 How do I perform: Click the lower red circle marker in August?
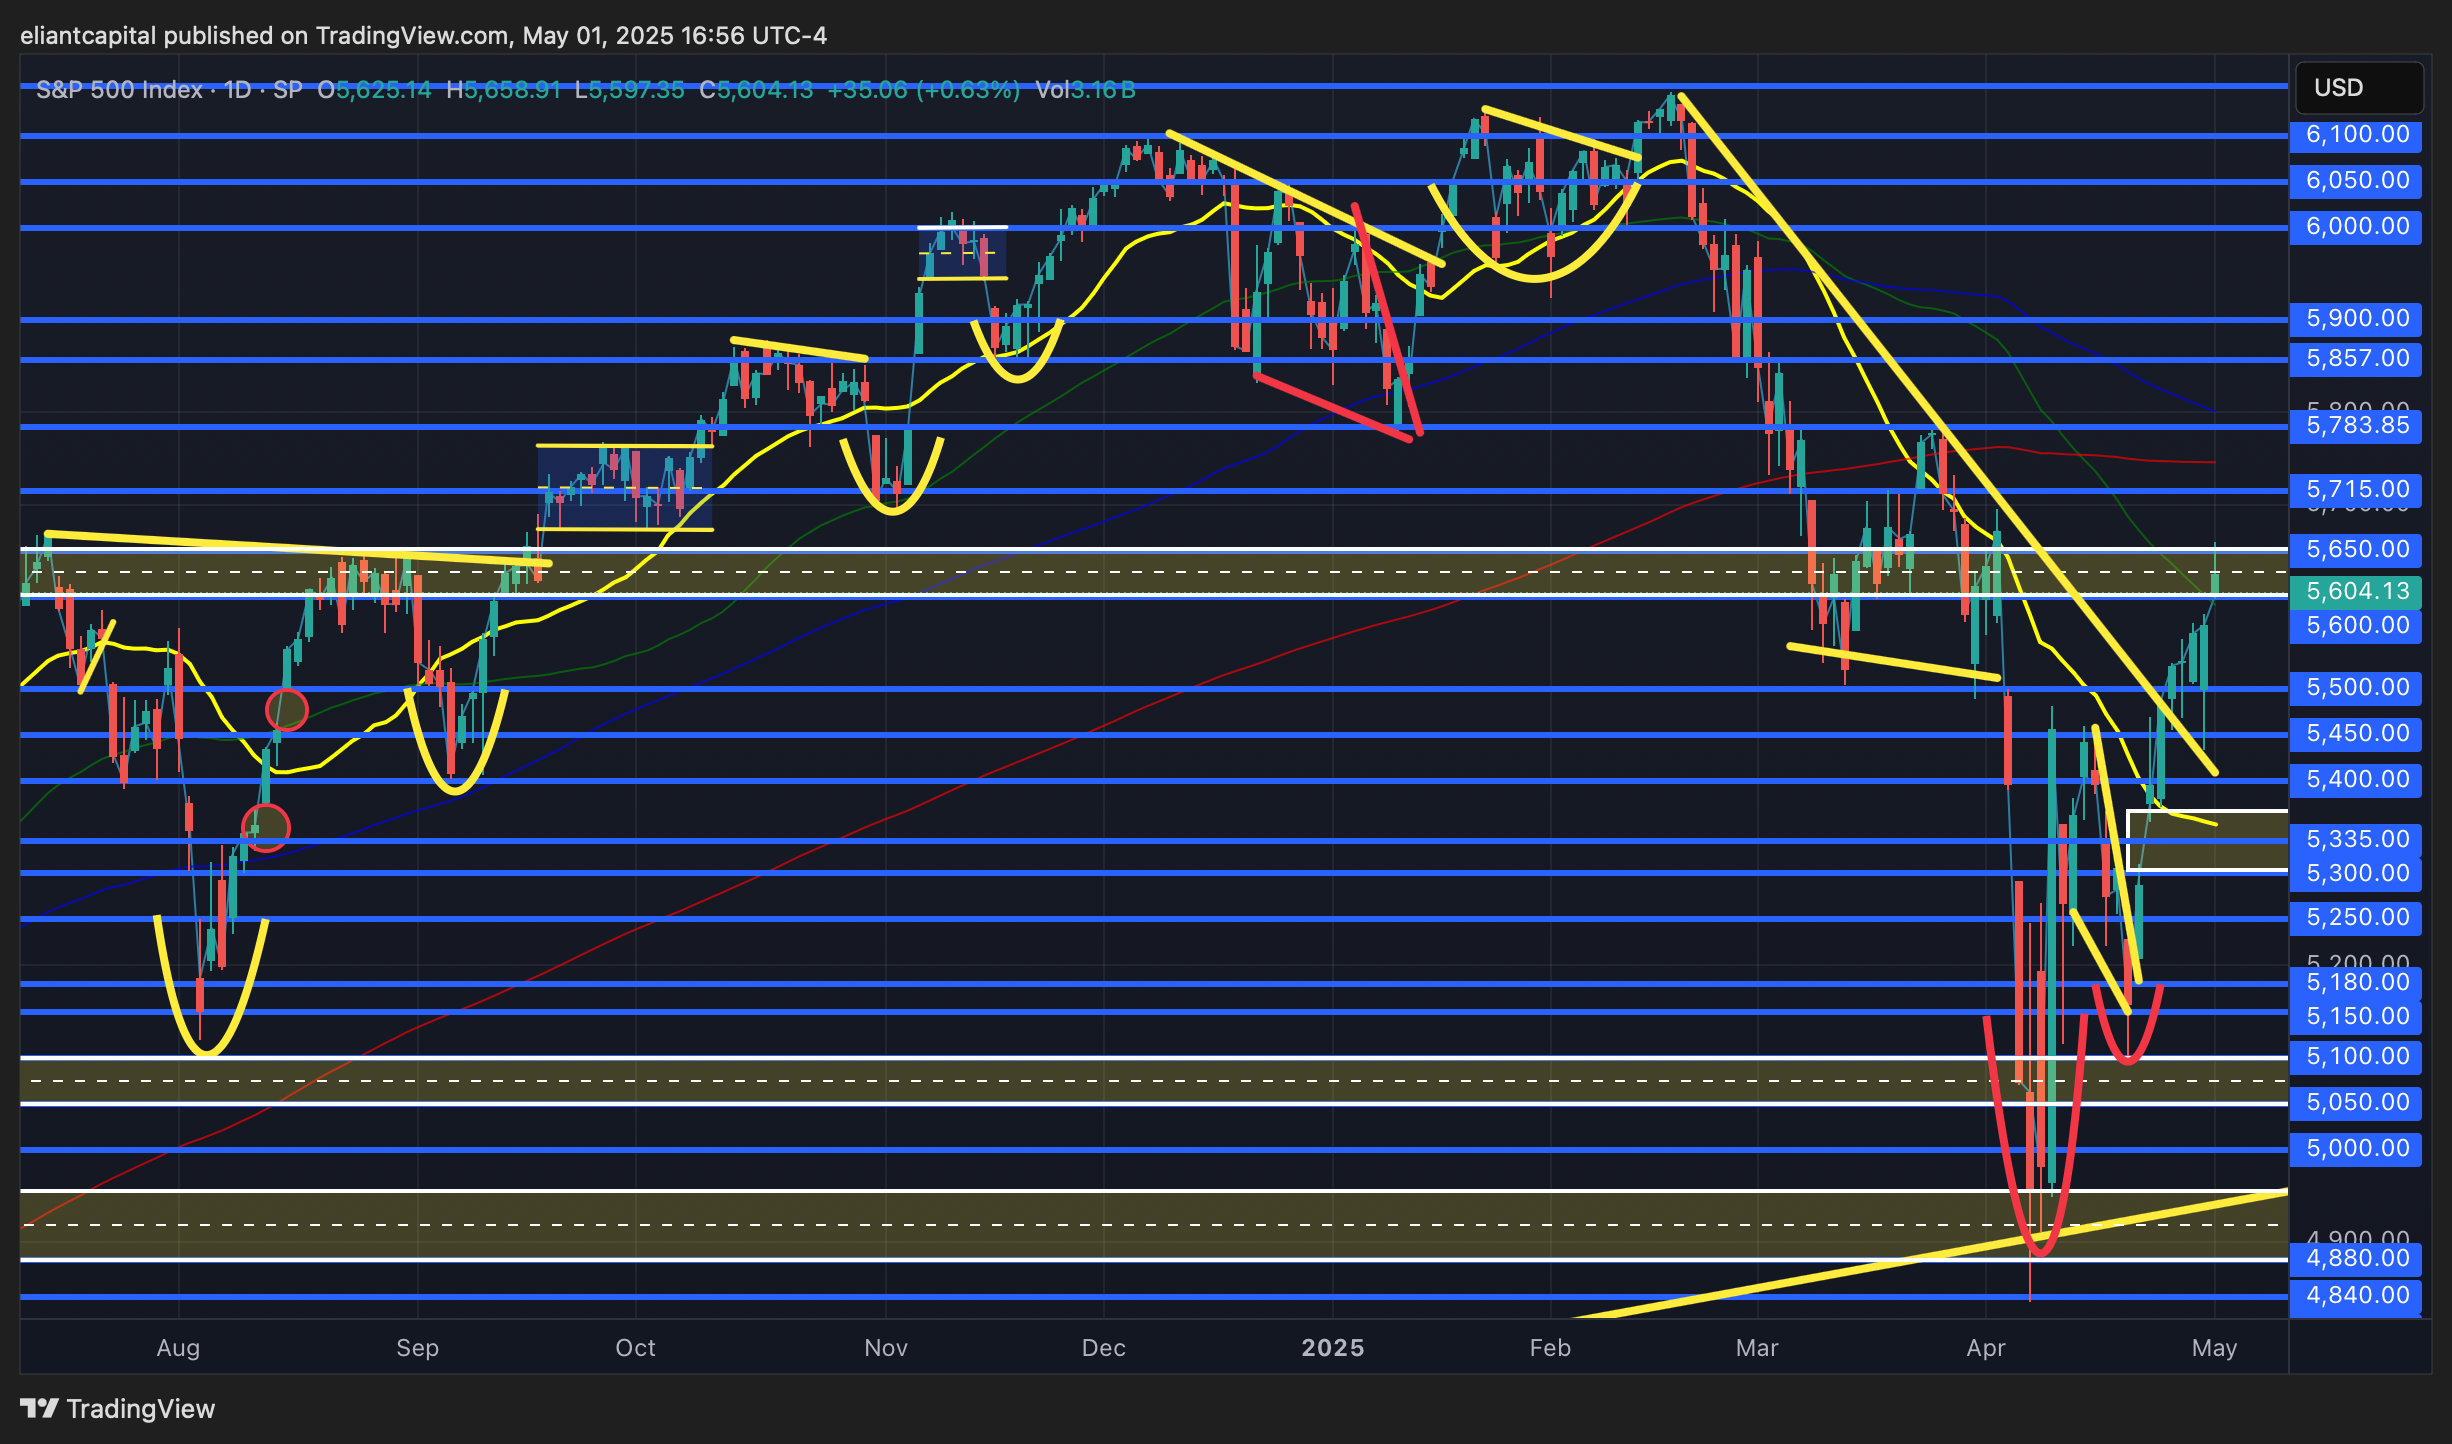pyautogui.click(x=266, y=827)
